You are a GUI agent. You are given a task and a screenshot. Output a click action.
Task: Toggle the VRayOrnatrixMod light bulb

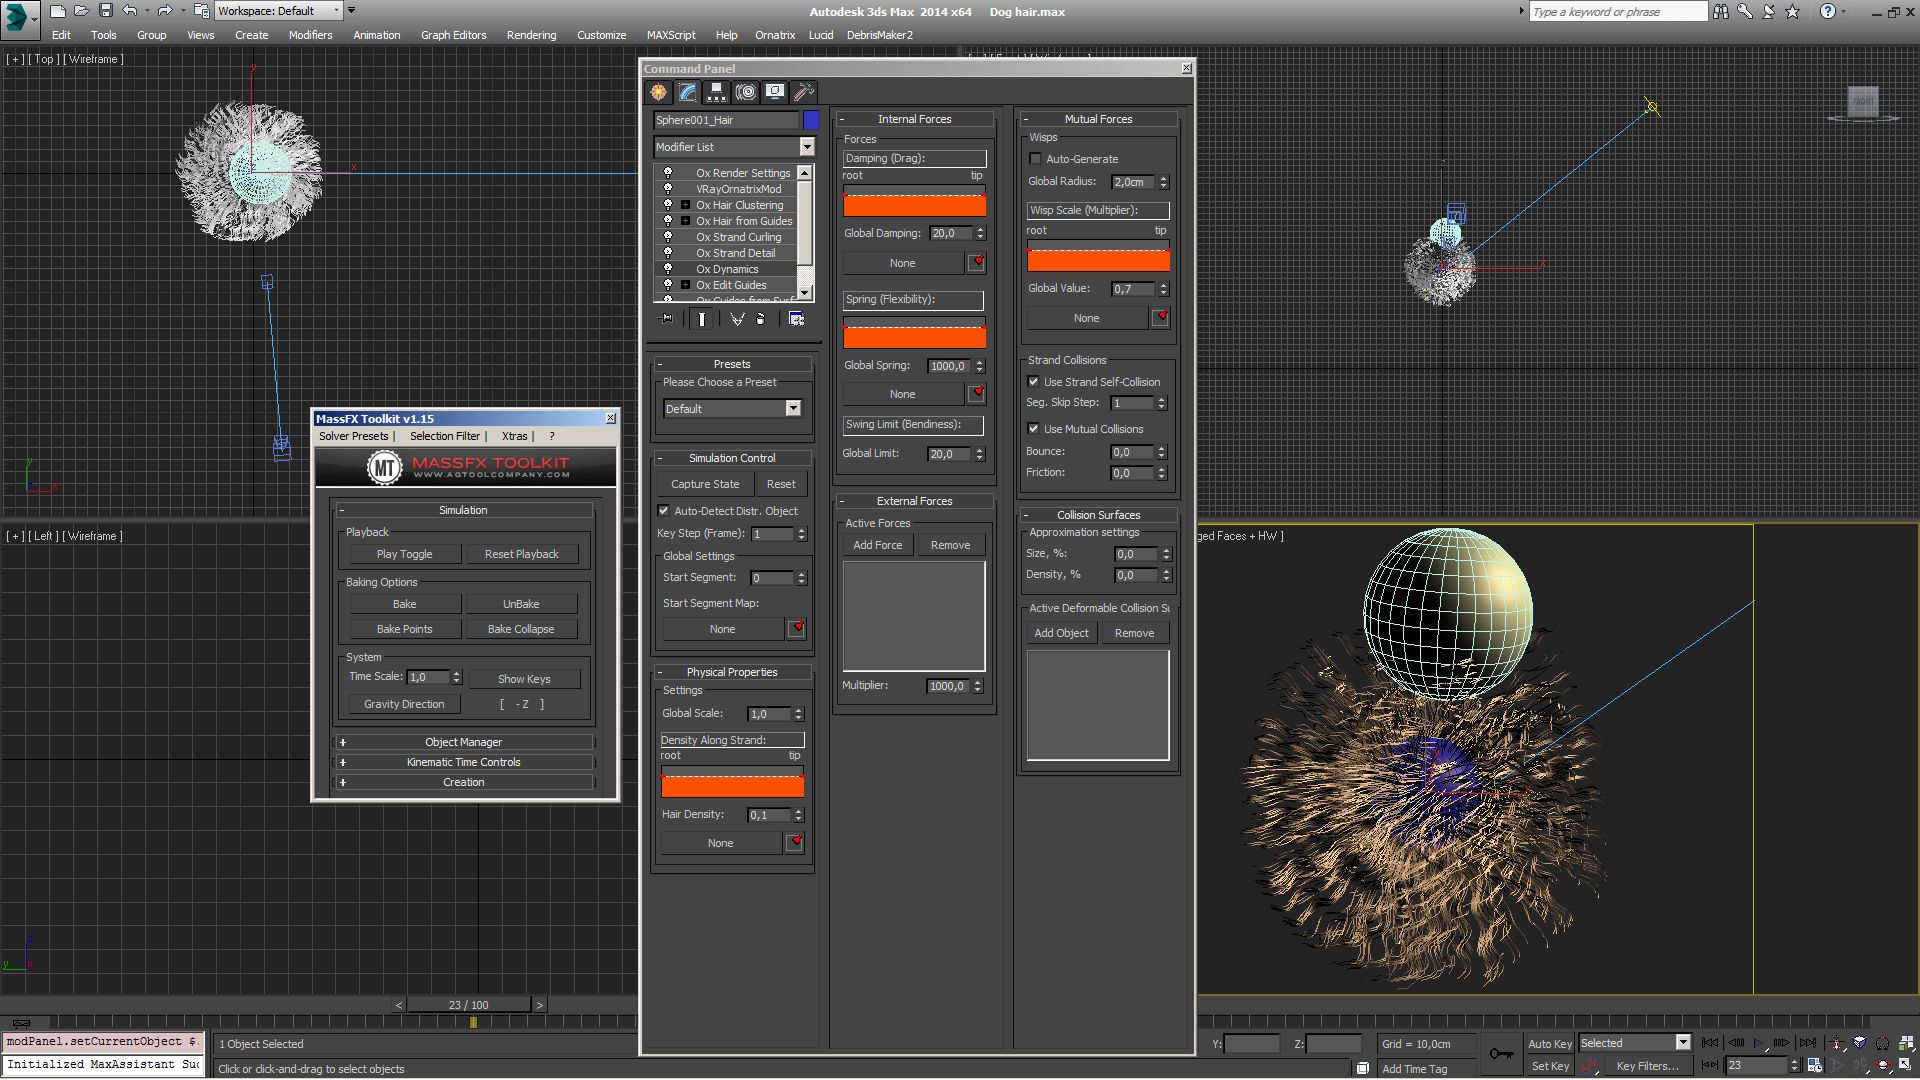pyautogui.click(x=668, y=189)
